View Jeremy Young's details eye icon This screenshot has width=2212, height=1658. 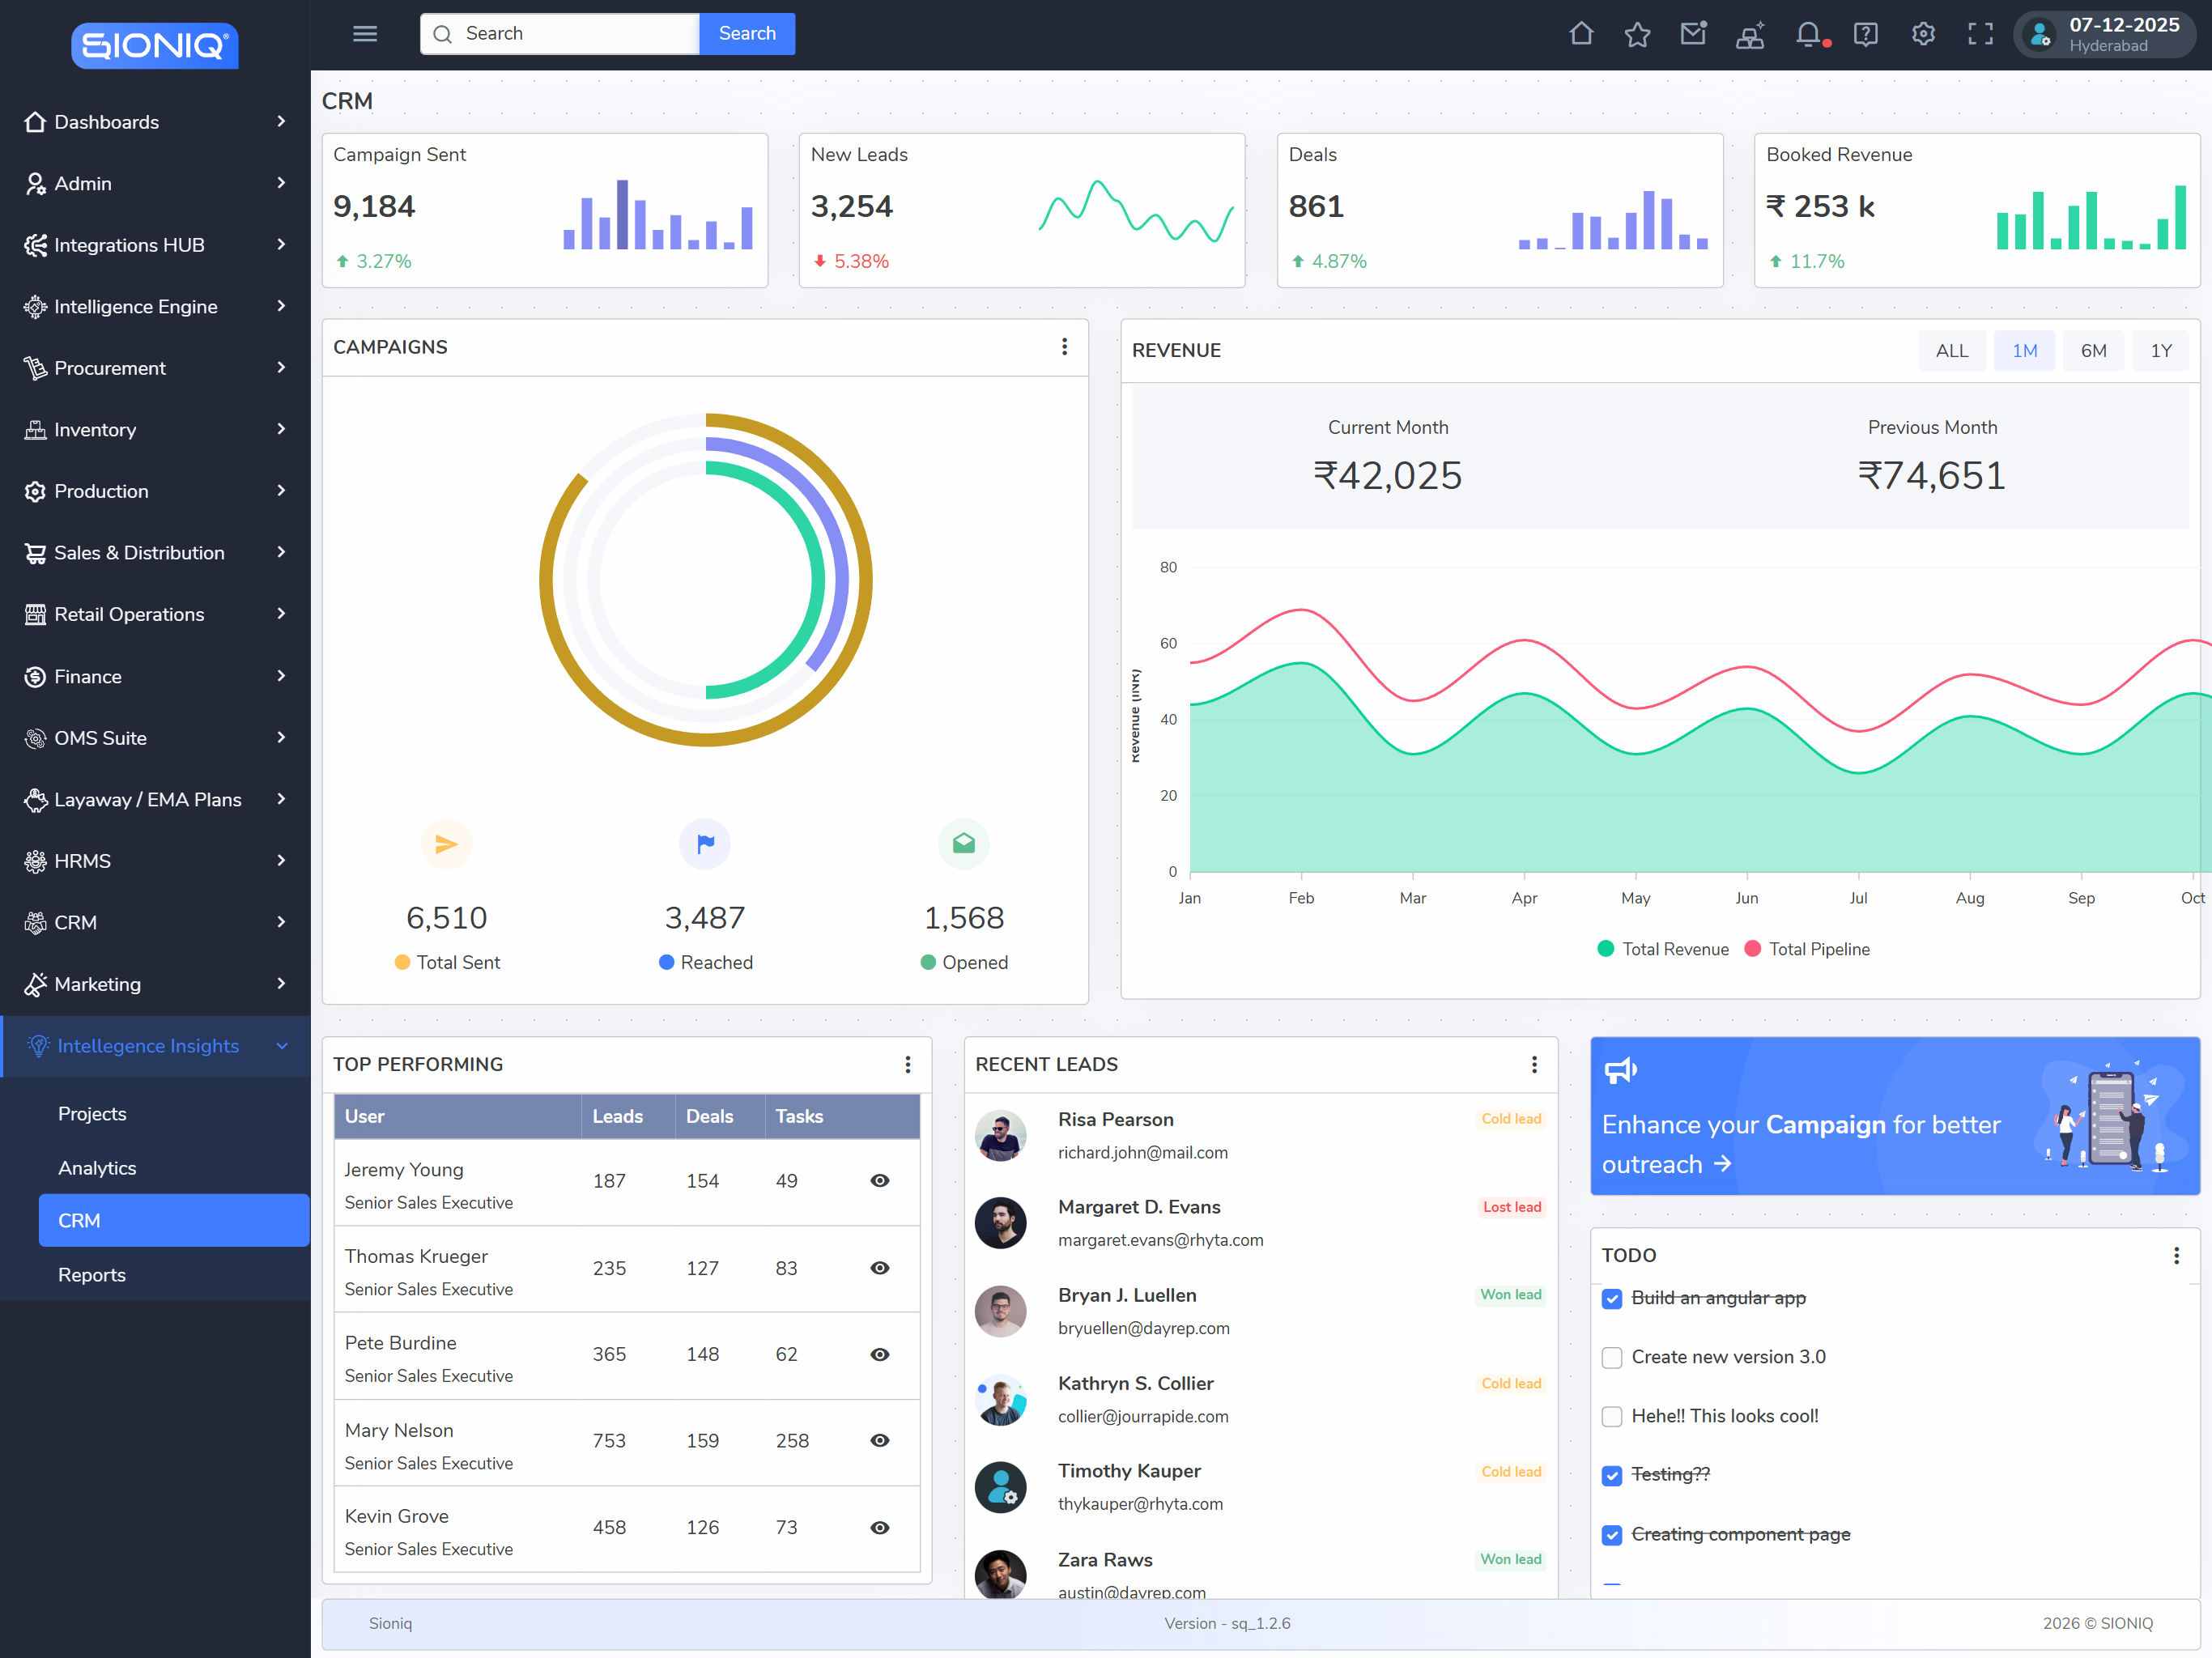click(879, 1181)
